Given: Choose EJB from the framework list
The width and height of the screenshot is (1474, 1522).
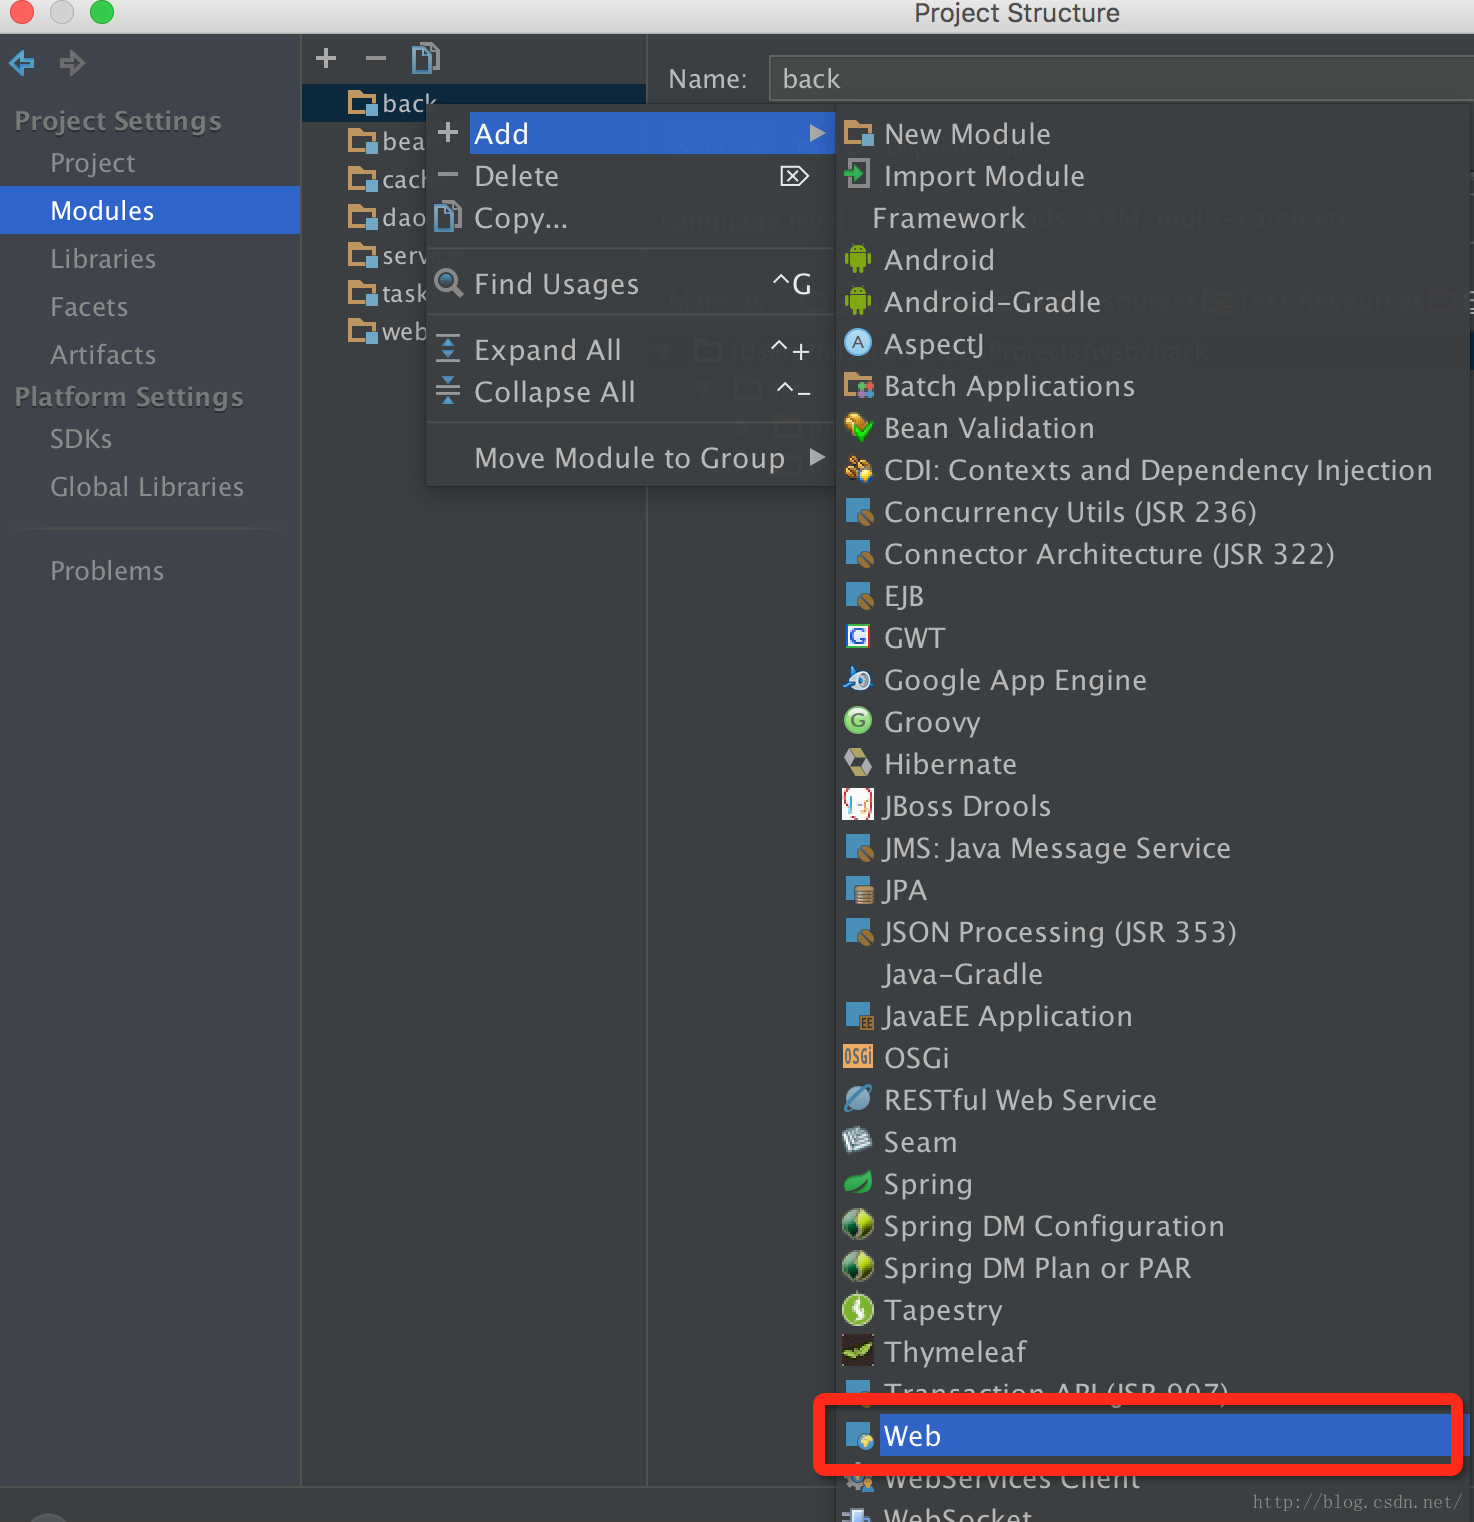Looking at the screenshot, I should pos(1155,596).
